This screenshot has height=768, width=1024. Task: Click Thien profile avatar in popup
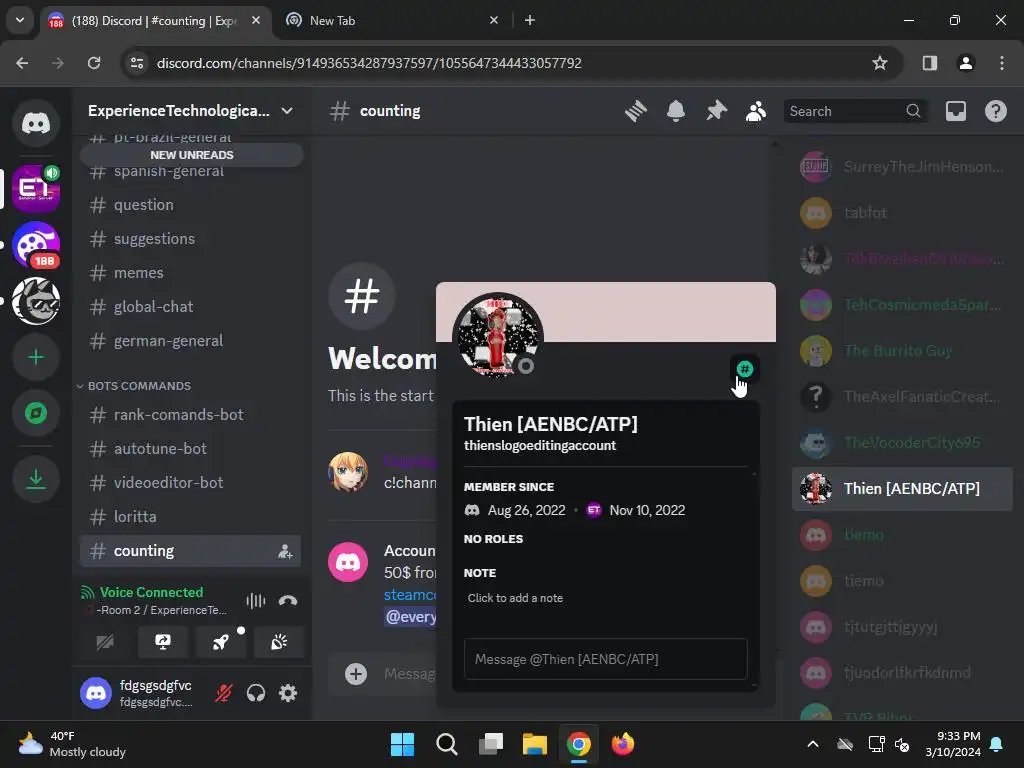pyautogui.click(x=498, y=338)
